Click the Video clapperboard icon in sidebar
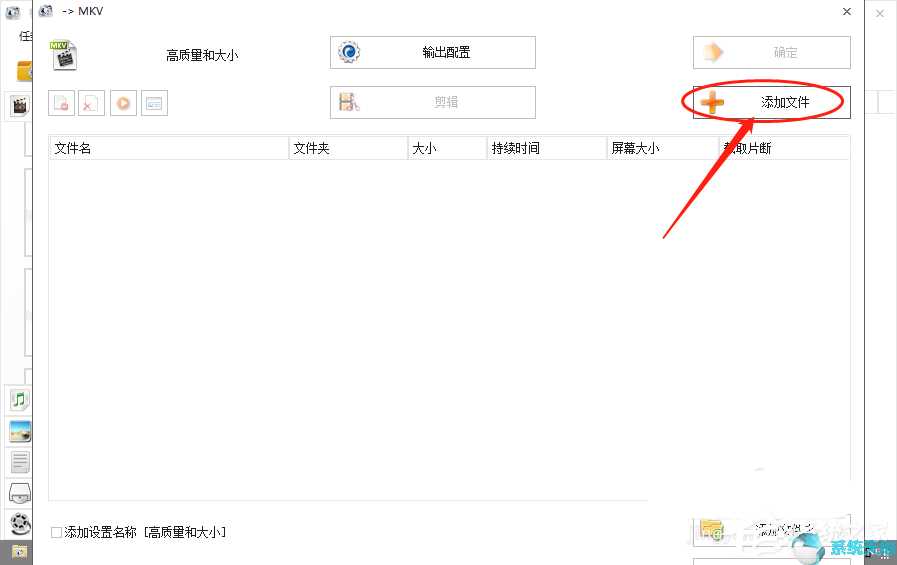This screenshot has width=897, height=565. (18, 104)
